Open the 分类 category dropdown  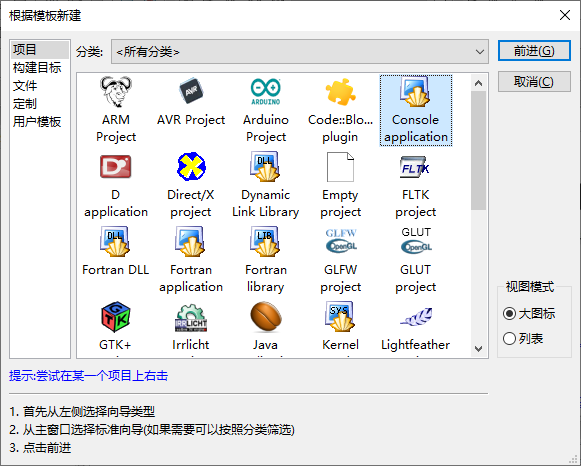click(x=300, y=52)
